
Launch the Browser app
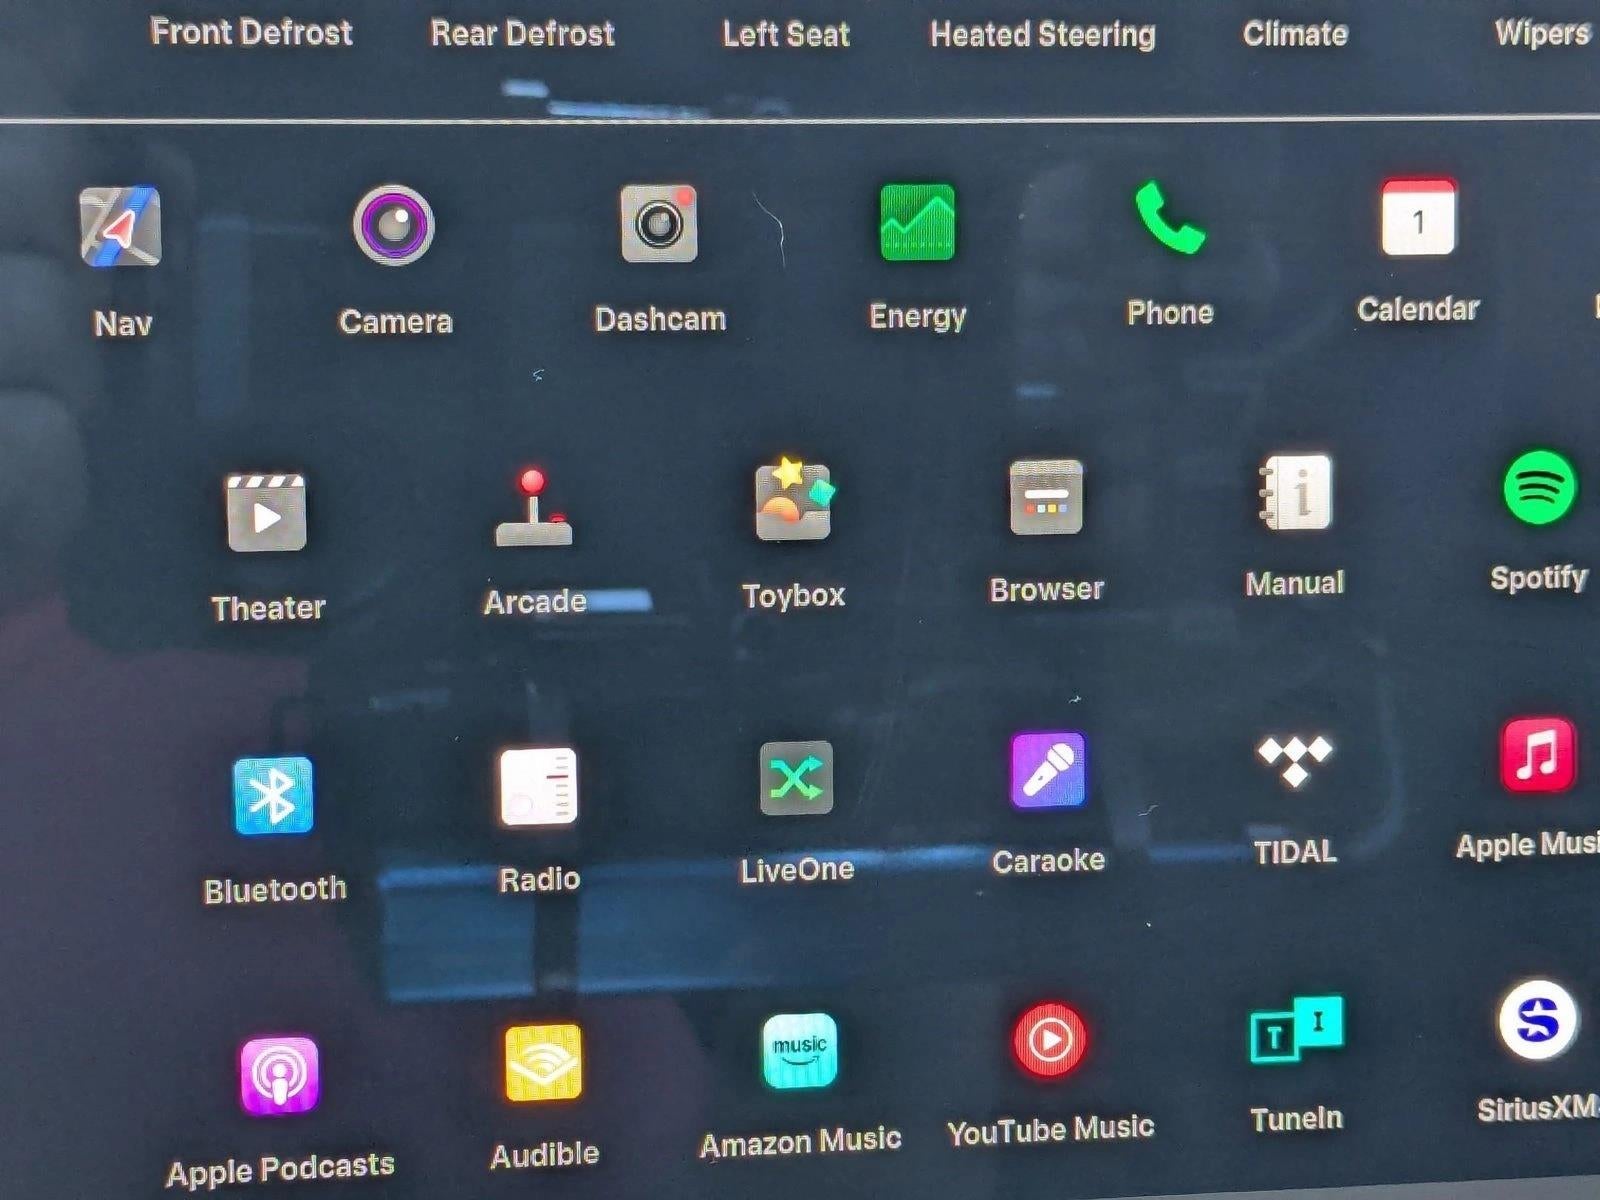(x=1046, y=497)
